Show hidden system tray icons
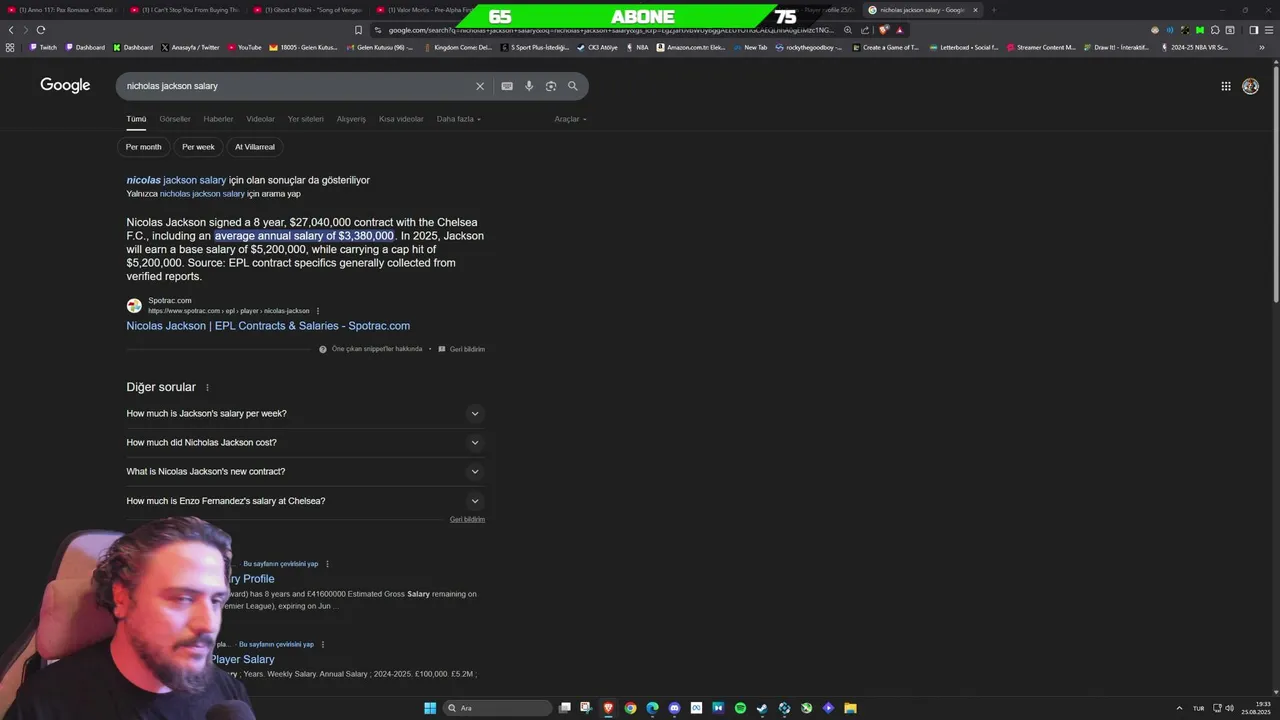1280x720 pixels. coord(1178,708)
